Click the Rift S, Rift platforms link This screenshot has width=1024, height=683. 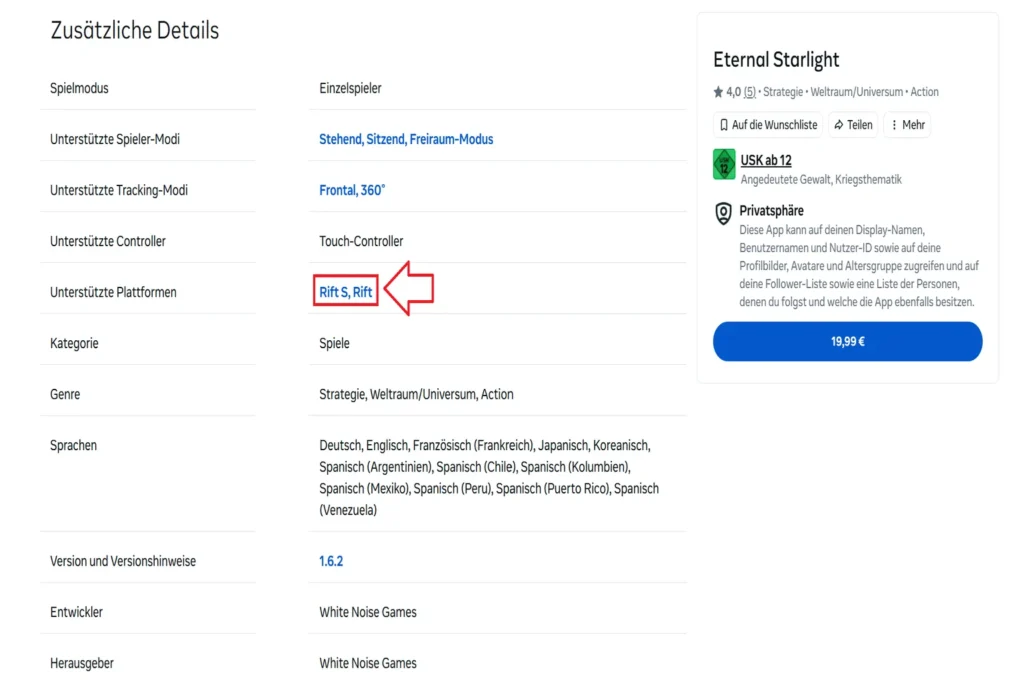click(x=345, y=292)
